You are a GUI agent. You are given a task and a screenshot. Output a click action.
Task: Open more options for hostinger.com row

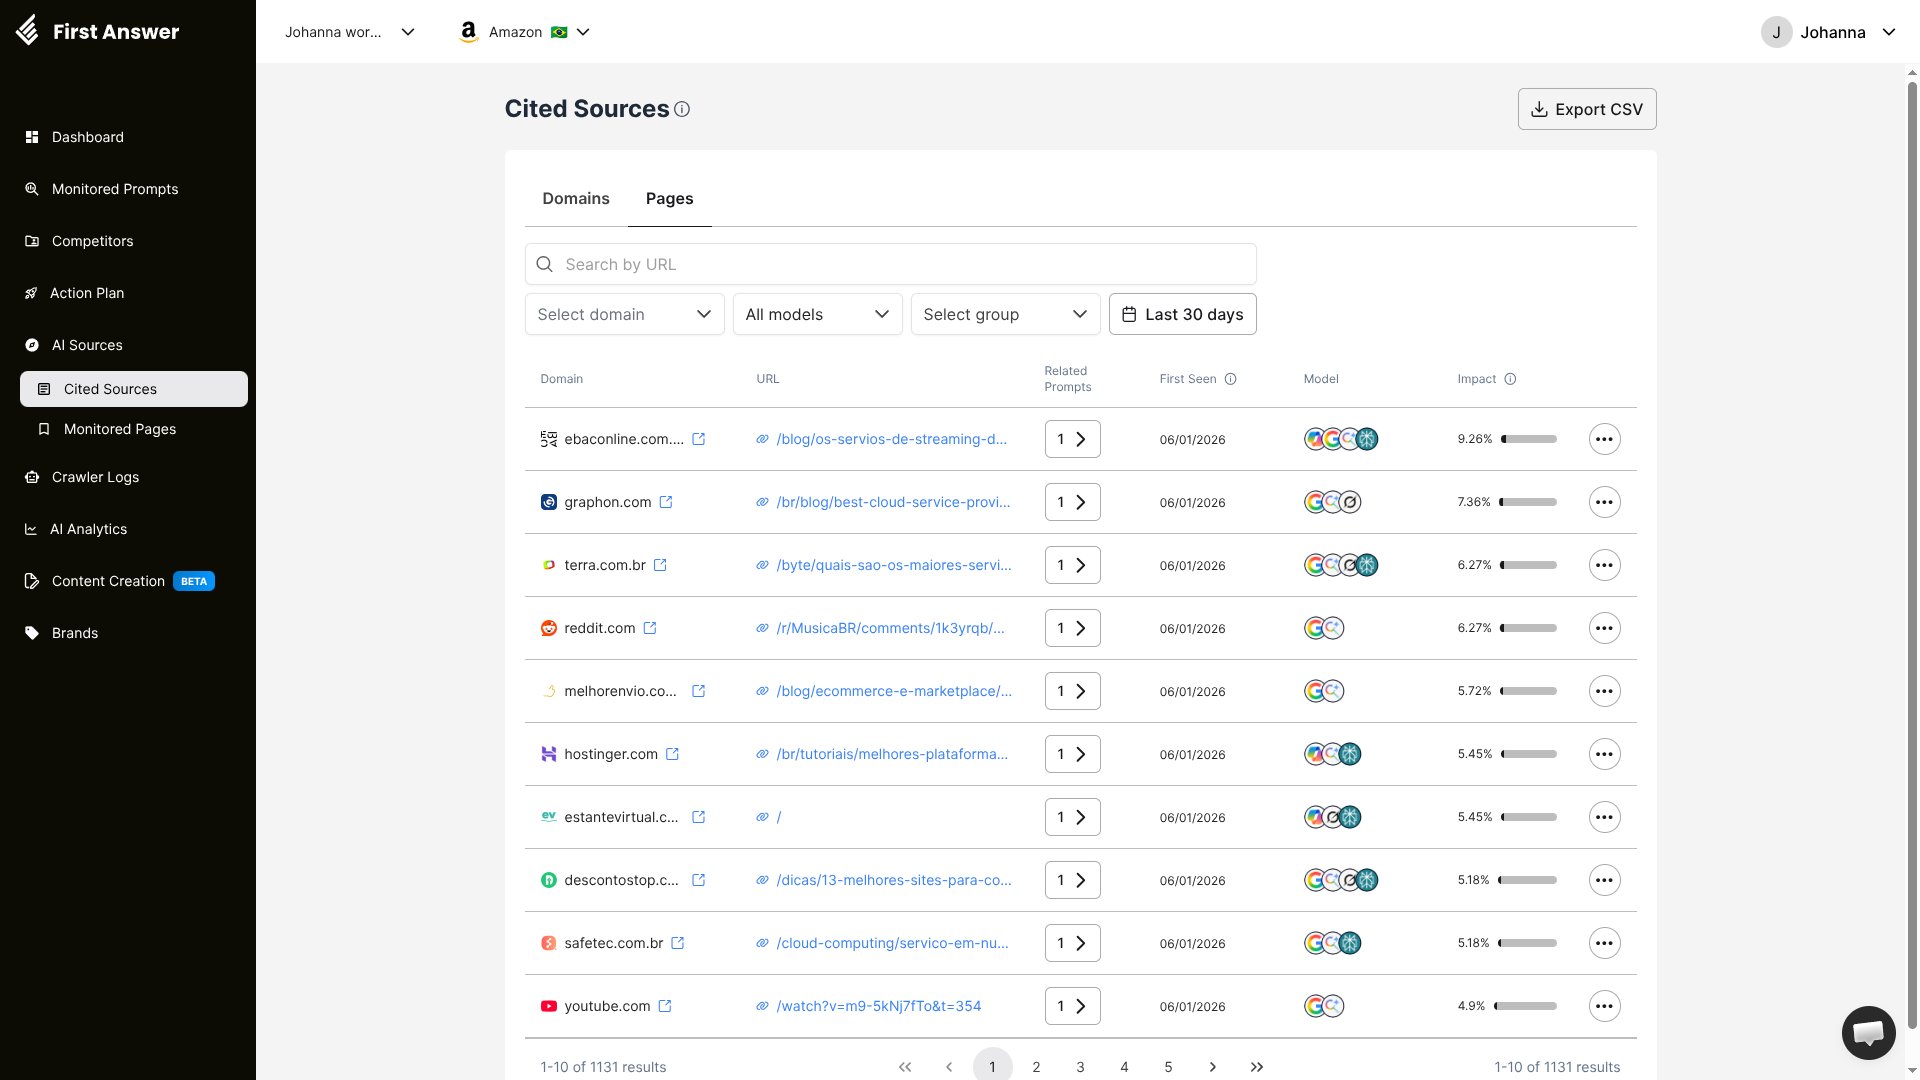[x=1604, y=754]
